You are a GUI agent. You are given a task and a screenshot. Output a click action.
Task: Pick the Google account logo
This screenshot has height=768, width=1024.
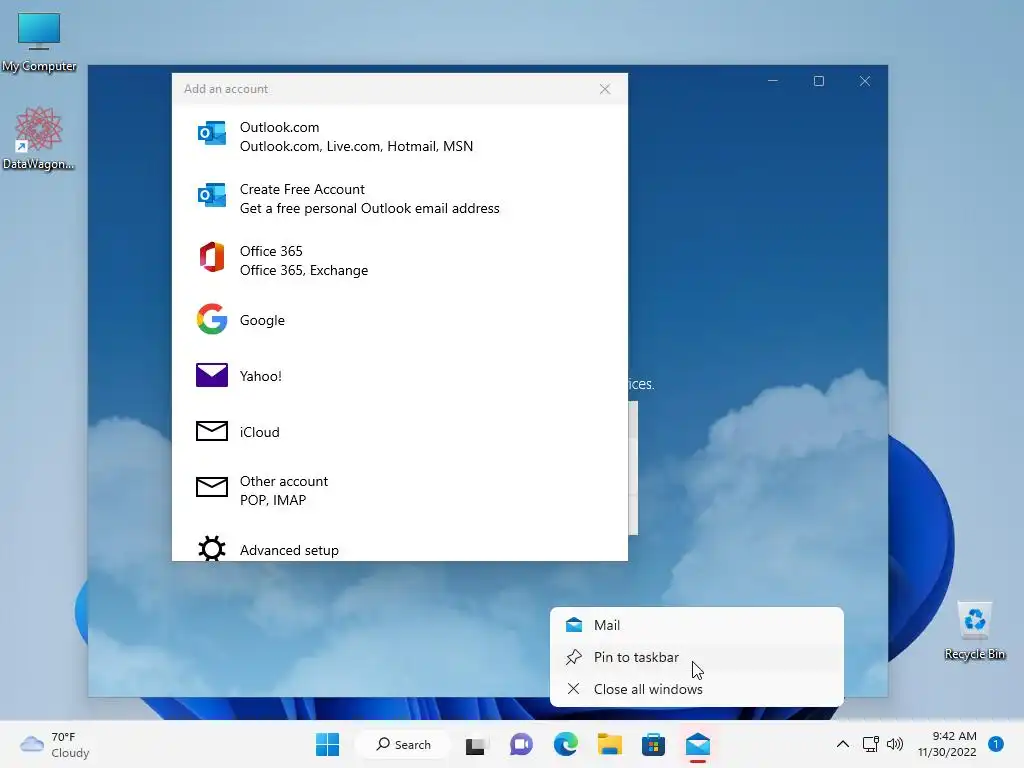[212, 319]
